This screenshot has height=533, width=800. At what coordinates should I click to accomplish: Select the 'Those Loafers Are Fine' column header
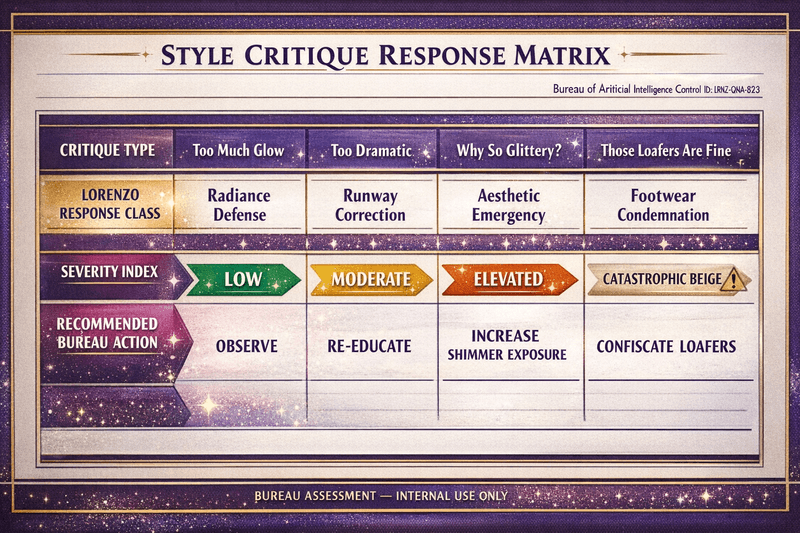pyautogui.click(x=670, y=150)
